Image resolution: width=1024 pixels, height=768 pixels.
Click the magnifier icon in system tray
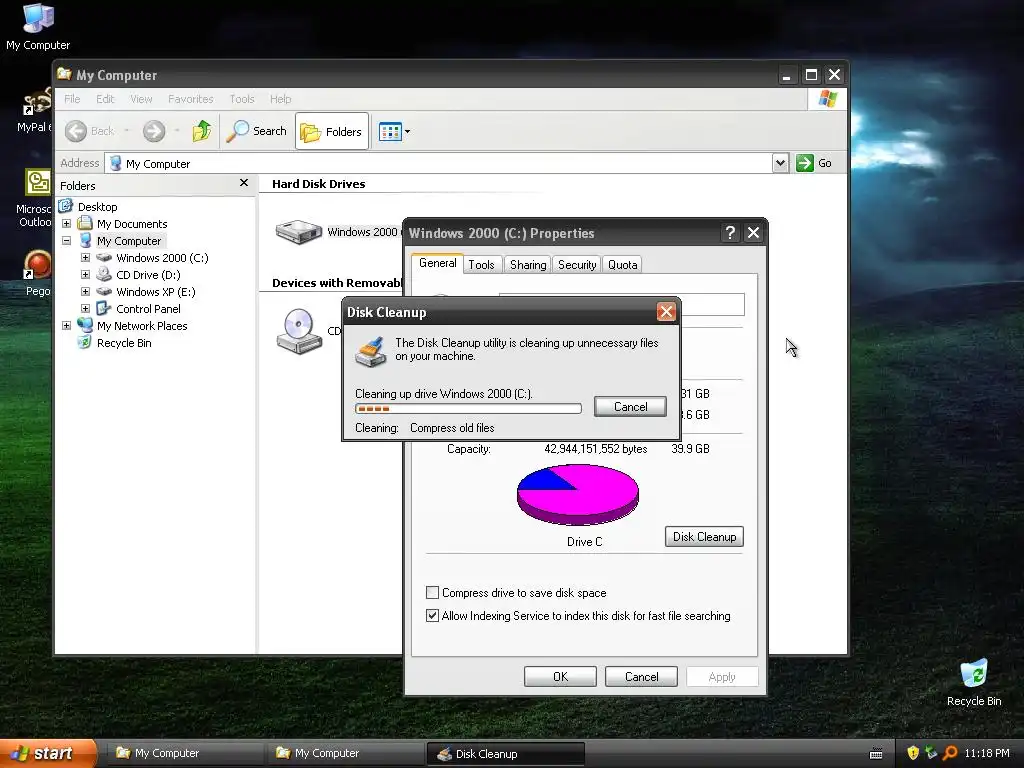(x=950, y=753)
